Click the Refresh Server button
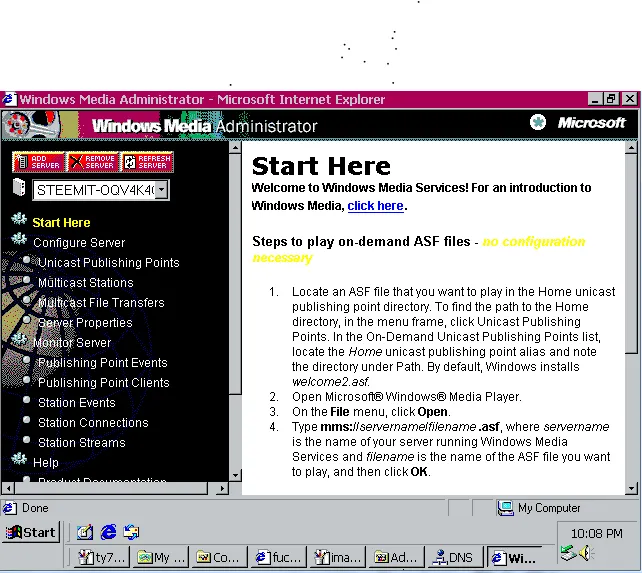Screen dimensions: 642x573 point(147,162)
